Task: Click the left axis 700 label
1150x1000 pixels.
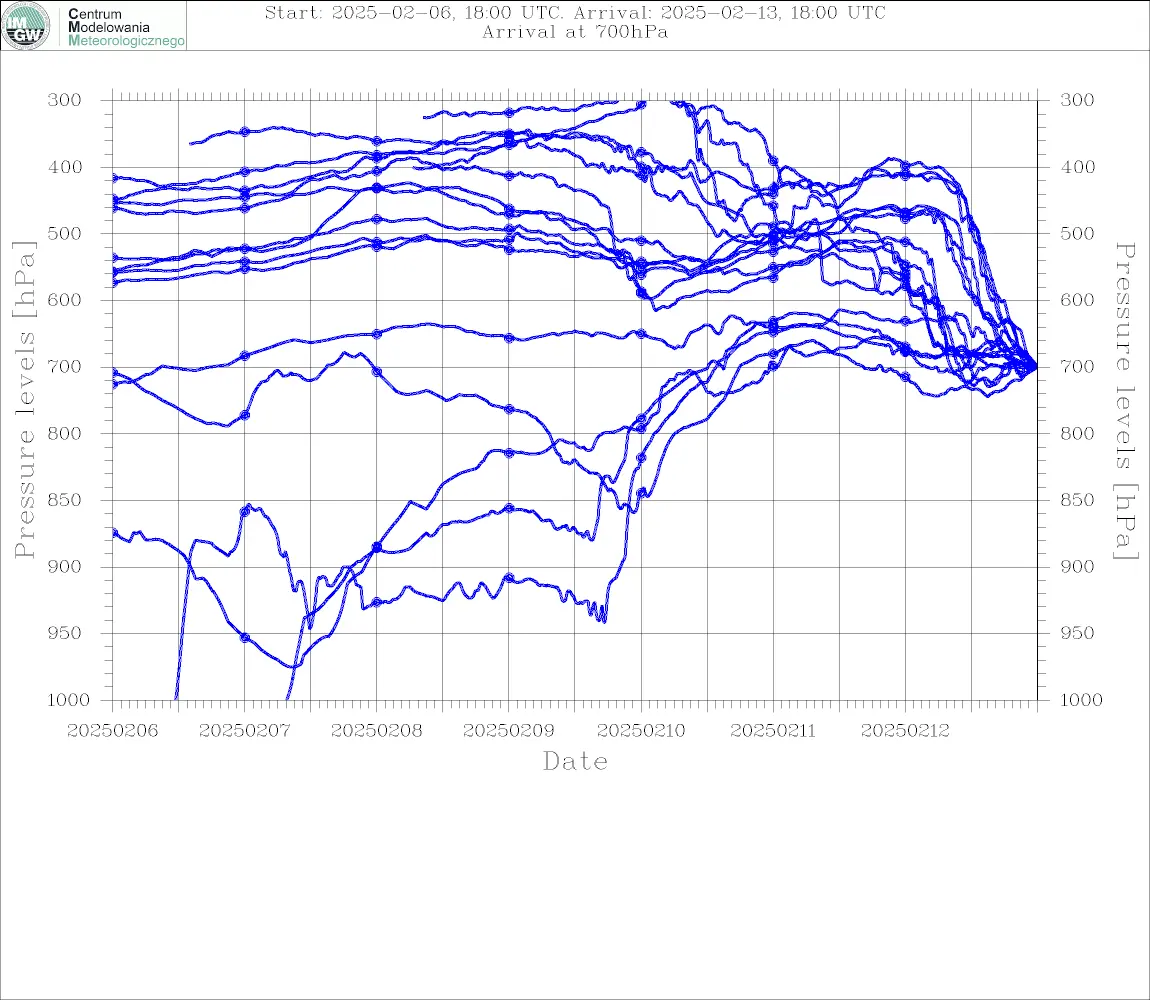Action: 65,366
